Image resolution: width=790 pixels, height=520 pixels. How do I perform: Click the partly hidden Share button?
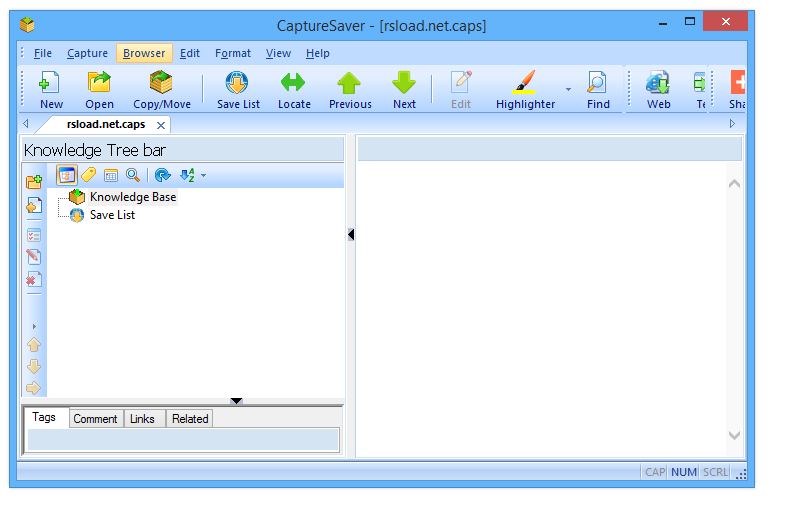pos(737,90)
